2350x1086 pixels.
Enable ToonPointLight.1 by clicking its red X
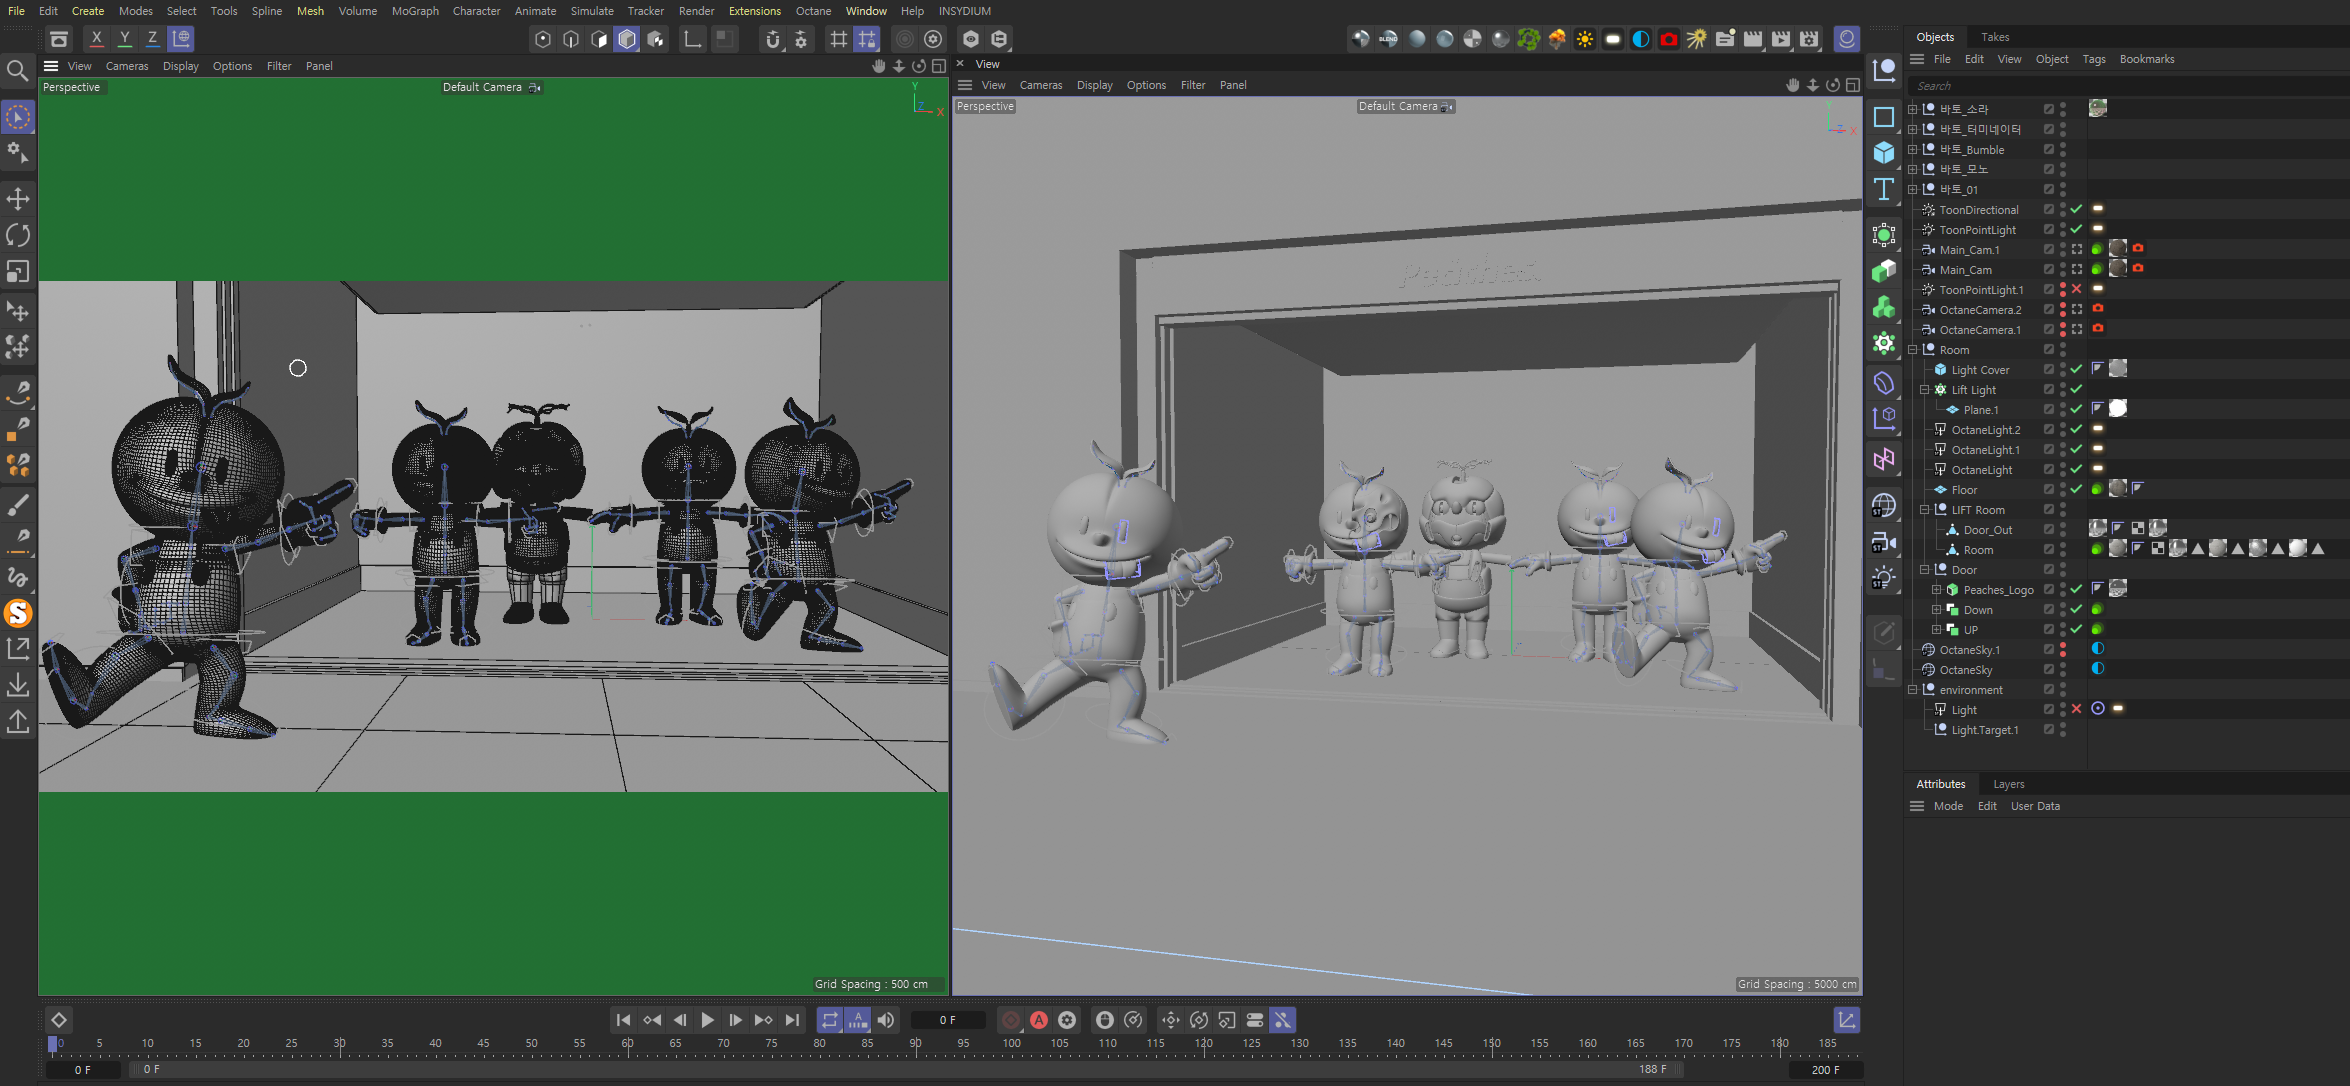[x=2077, y=289]
